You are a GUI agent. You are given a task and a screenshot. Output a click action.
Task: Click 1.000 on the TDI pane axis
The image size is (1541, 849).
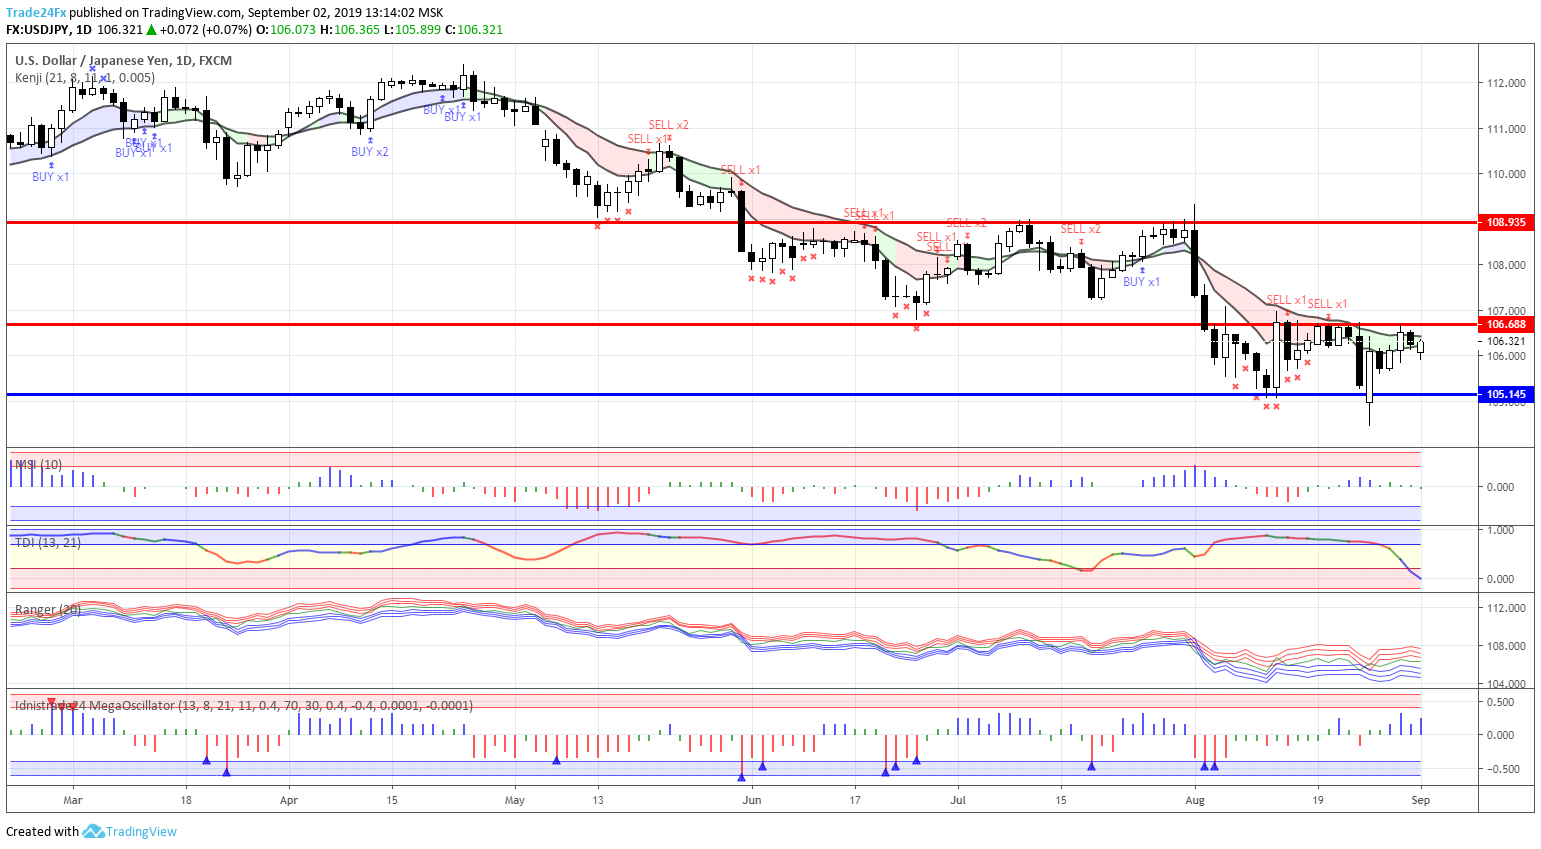1500,530
